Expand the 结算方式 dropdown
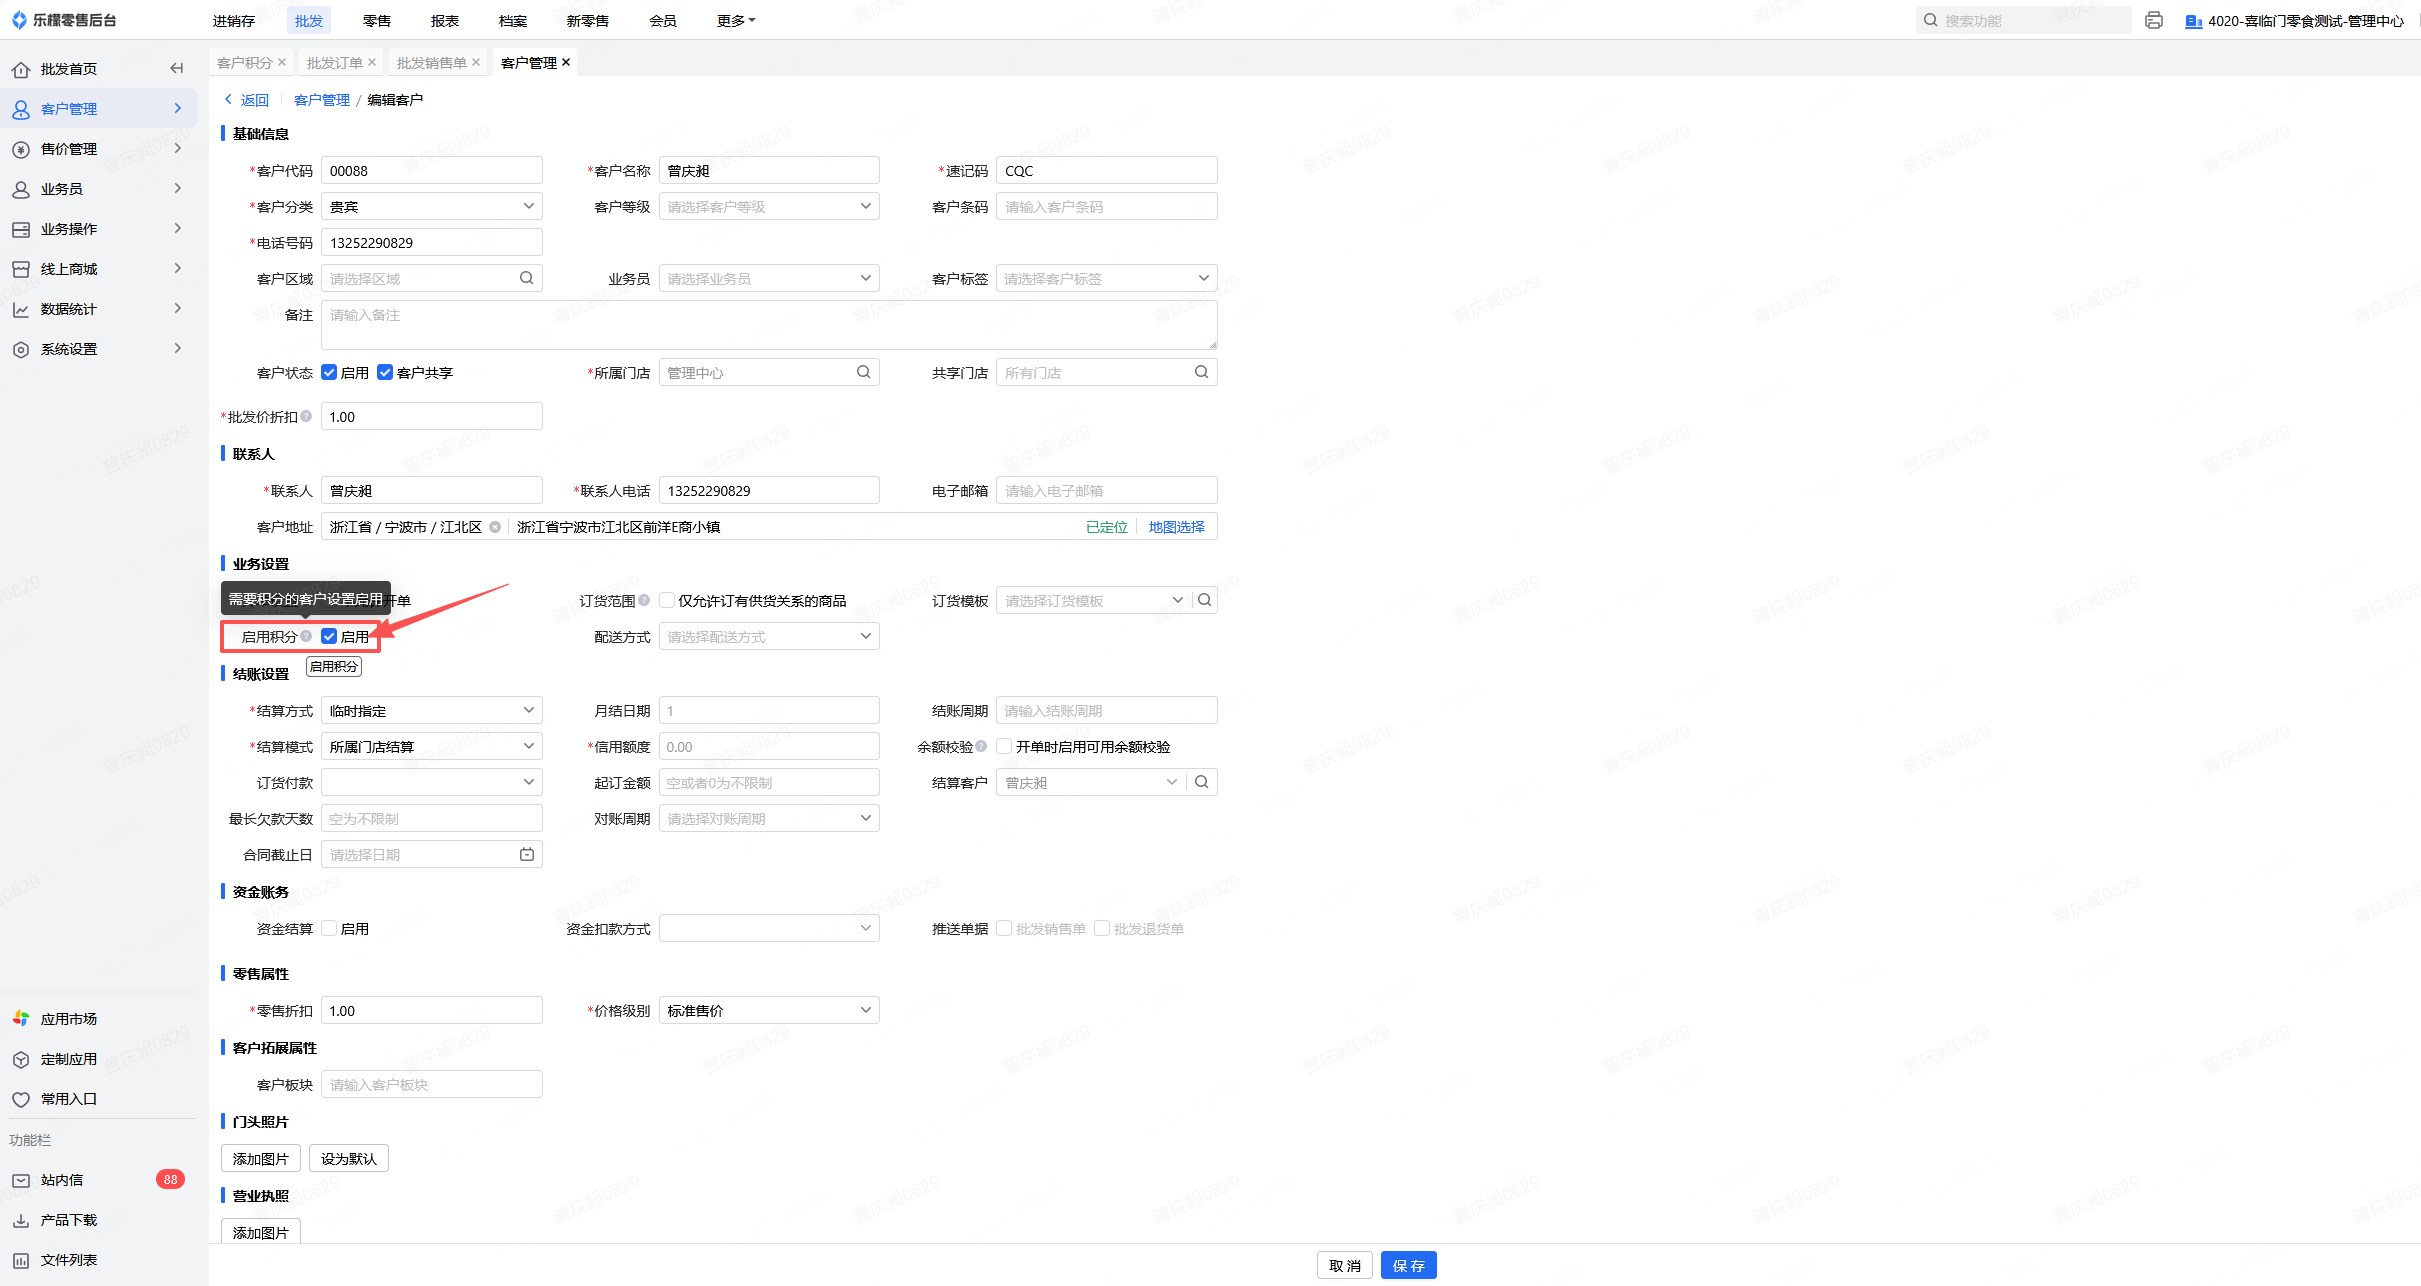 point(431,710)
